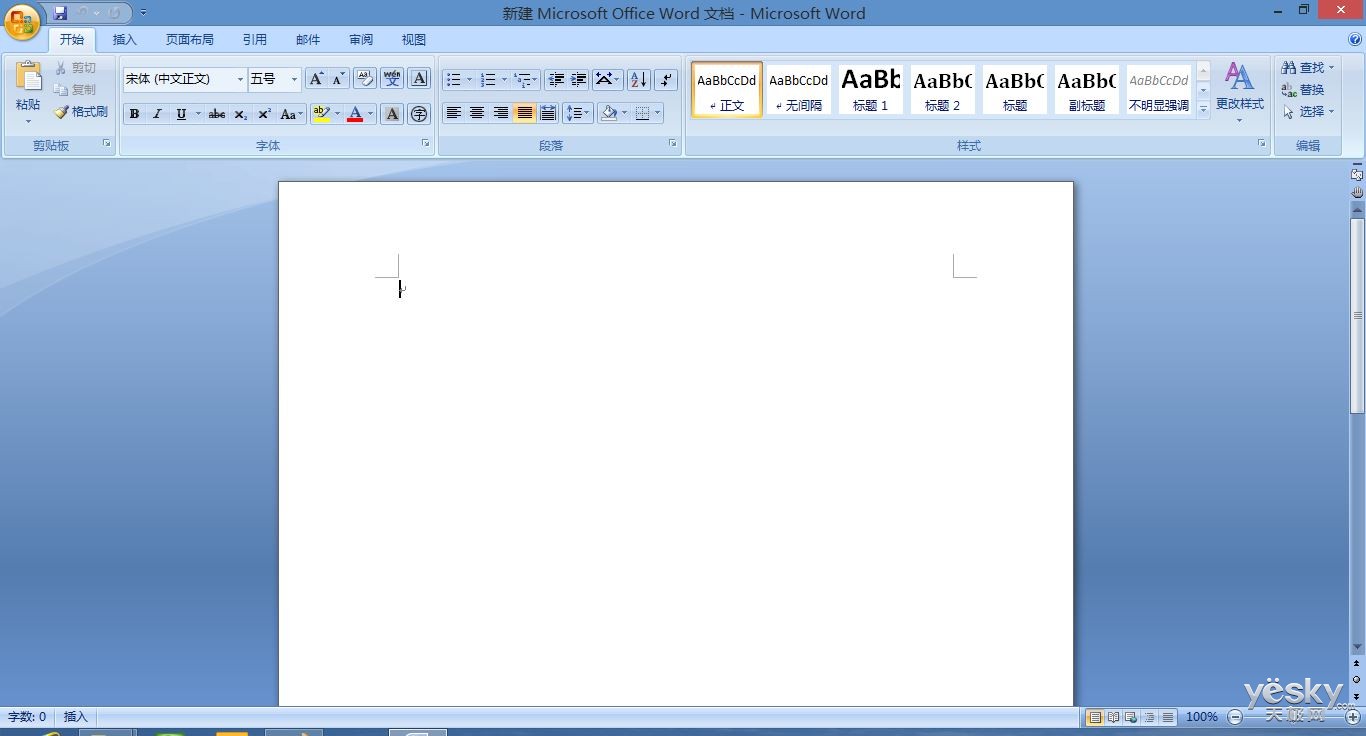Open borders dropdown
This screenshot has height=736, width=1366.
(657, 113)
